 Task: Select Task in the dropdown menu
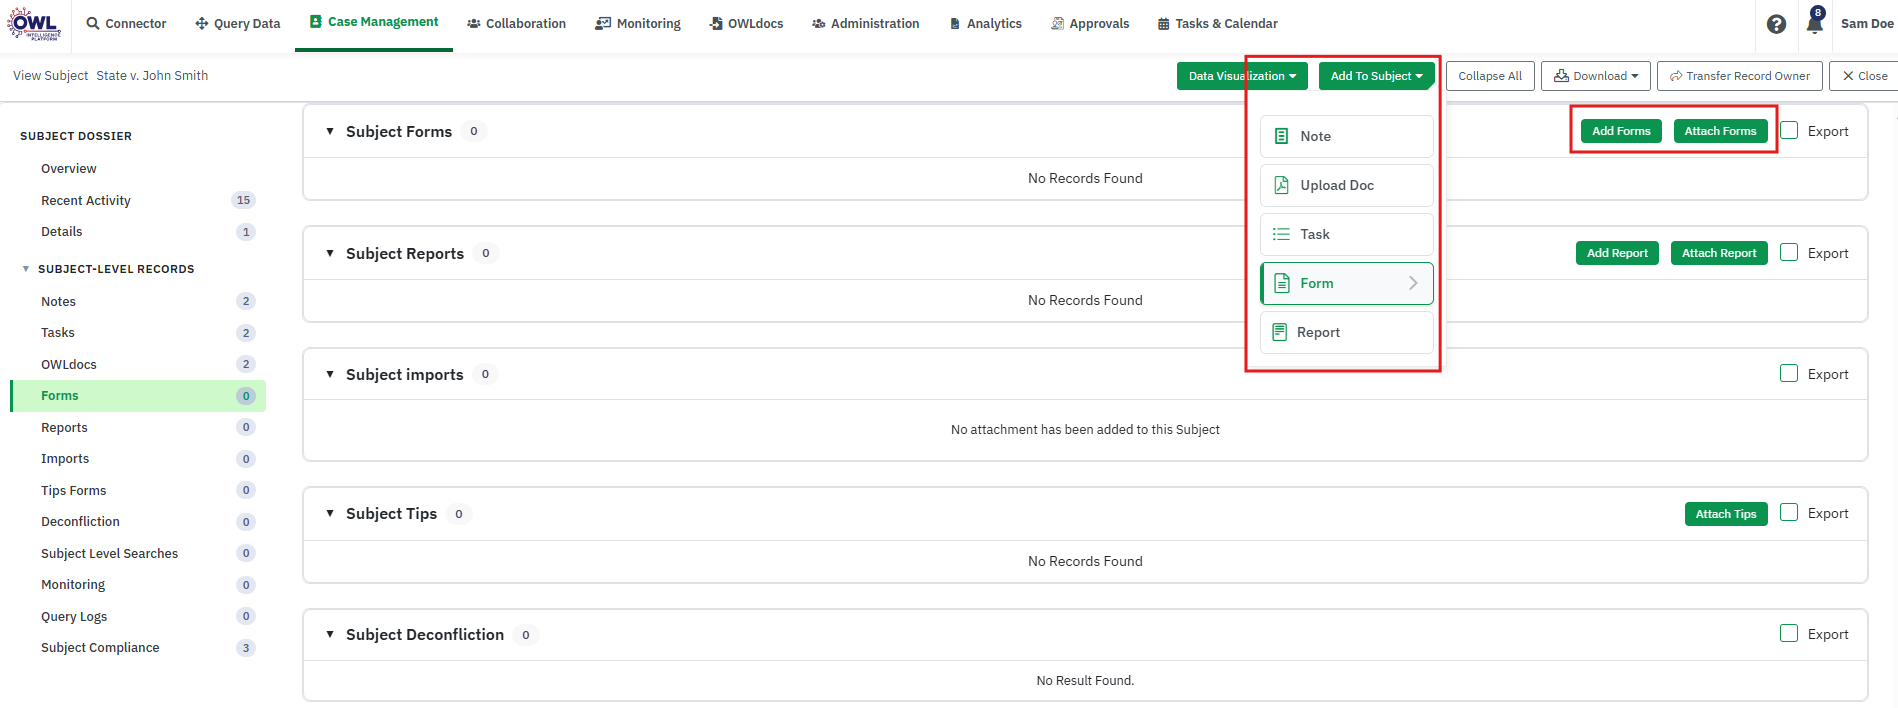(x=1346, y=234)
